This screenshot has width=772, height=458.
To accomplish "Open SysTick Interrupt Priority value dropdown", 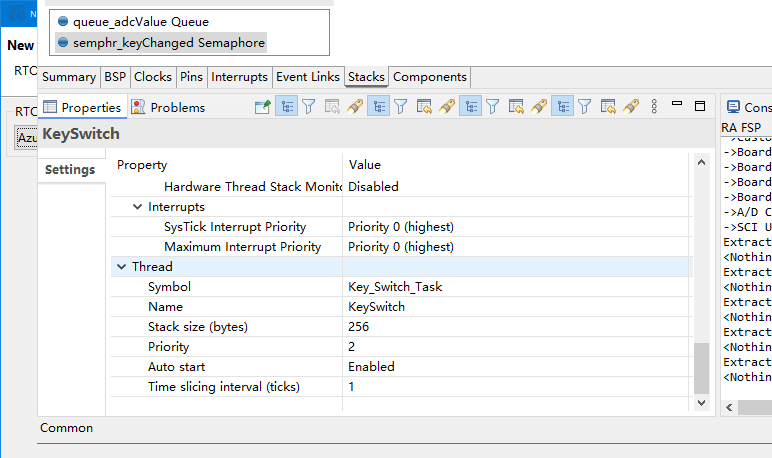I will (517, 227).
